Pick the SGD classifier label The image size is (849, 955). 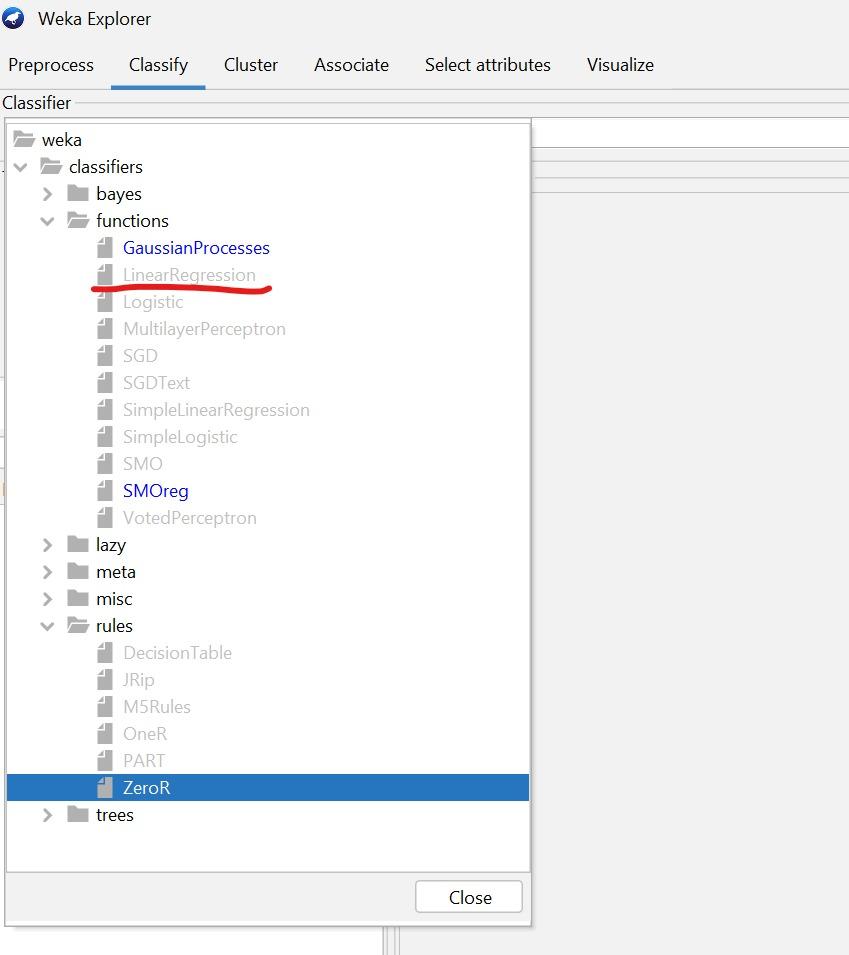click(x=140, y=356)
